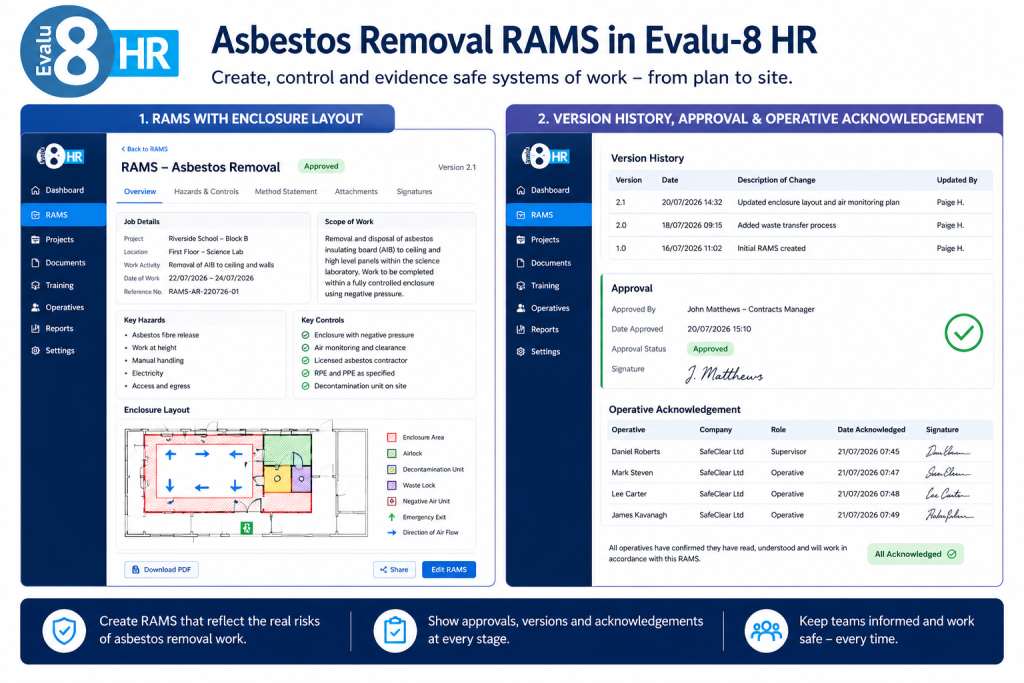Open Settings in the left panel sidebar
The width and height of the screenshot is (1024, 683).
click(53, 351)
